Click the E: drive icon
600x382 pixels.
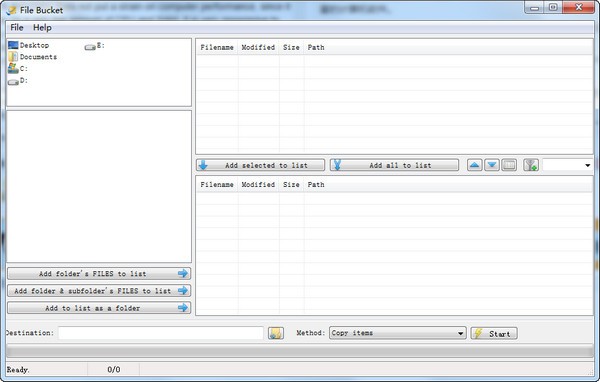tap(90, 47)
